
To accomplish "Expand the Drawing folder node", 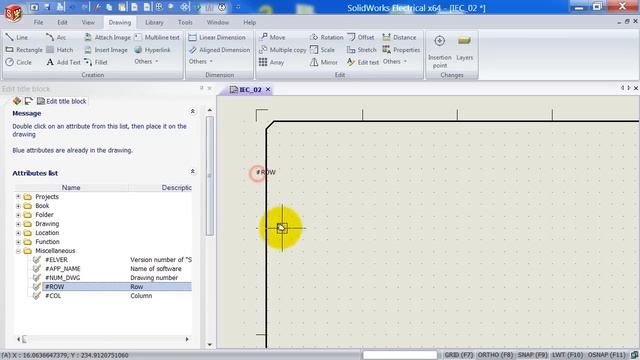I will point(18,224).
